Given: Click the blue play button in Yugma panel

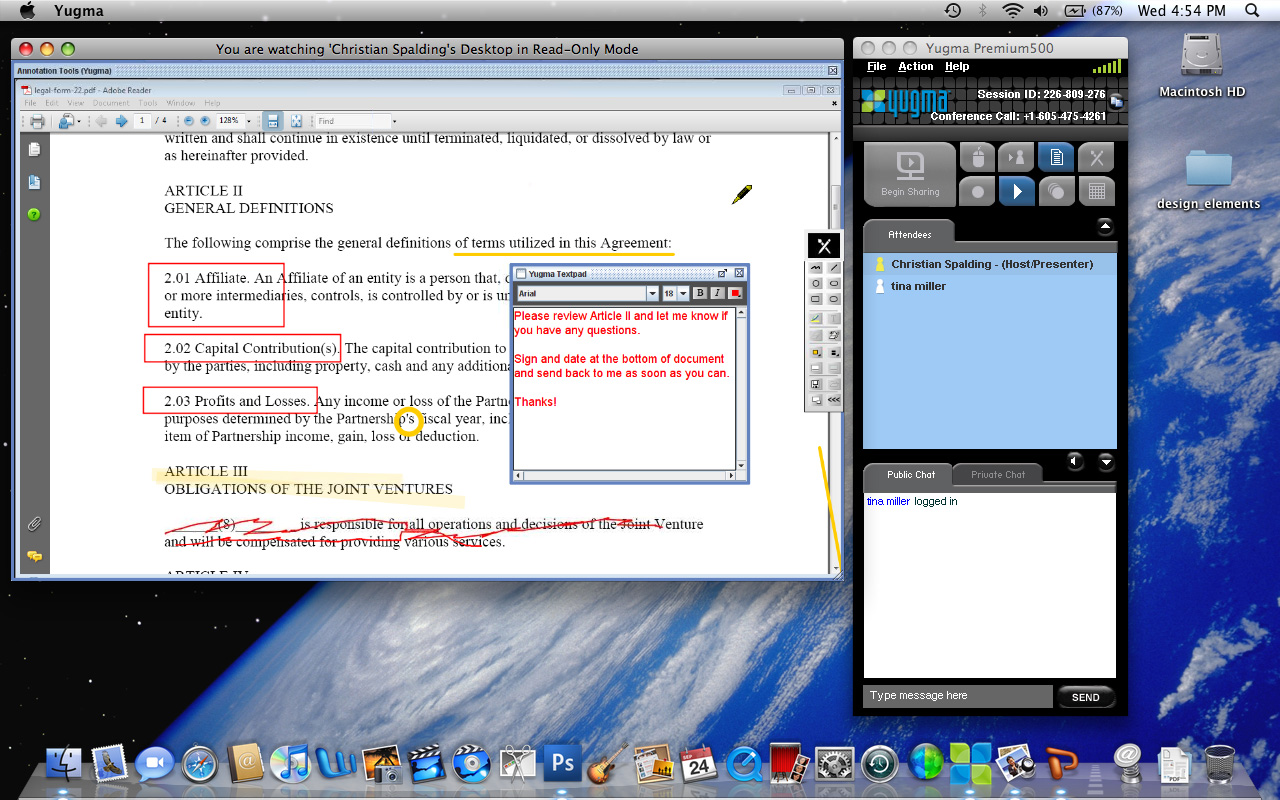Looking at the screenshot, I should (1017, 191).
